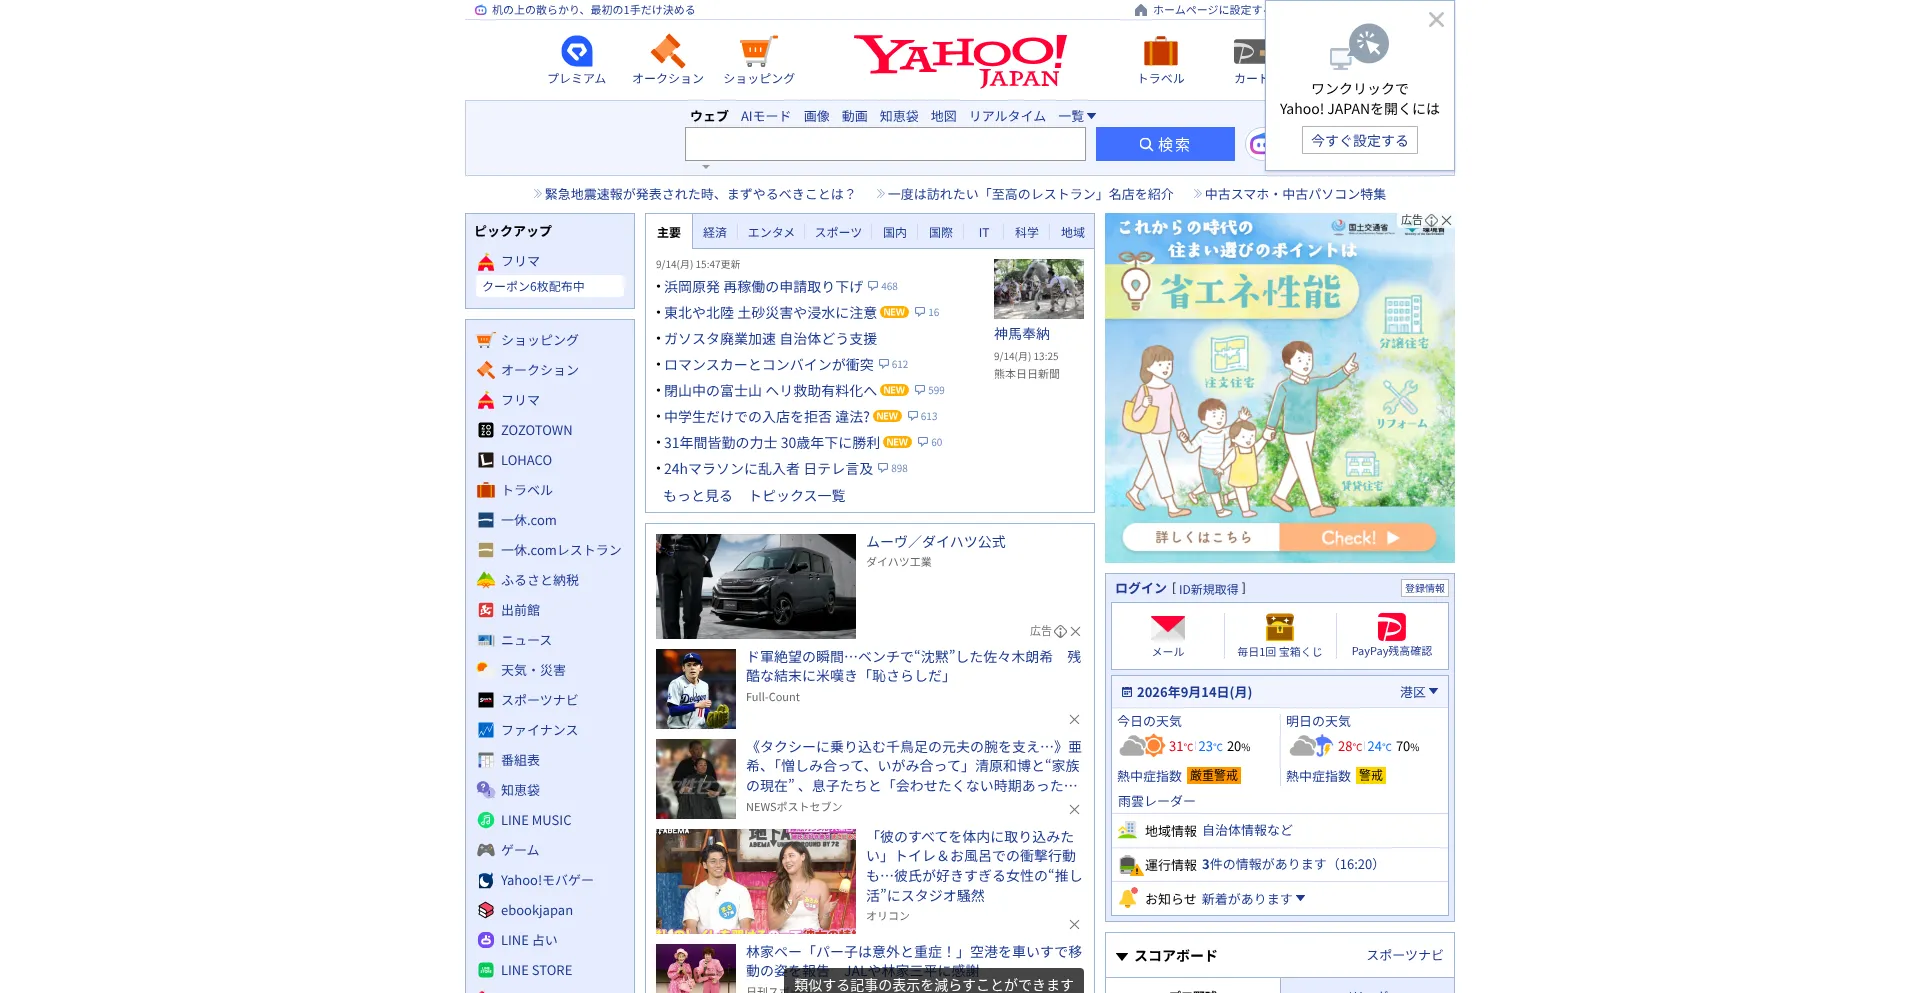Open ebookjapan in the sidebar

[537, 910]
